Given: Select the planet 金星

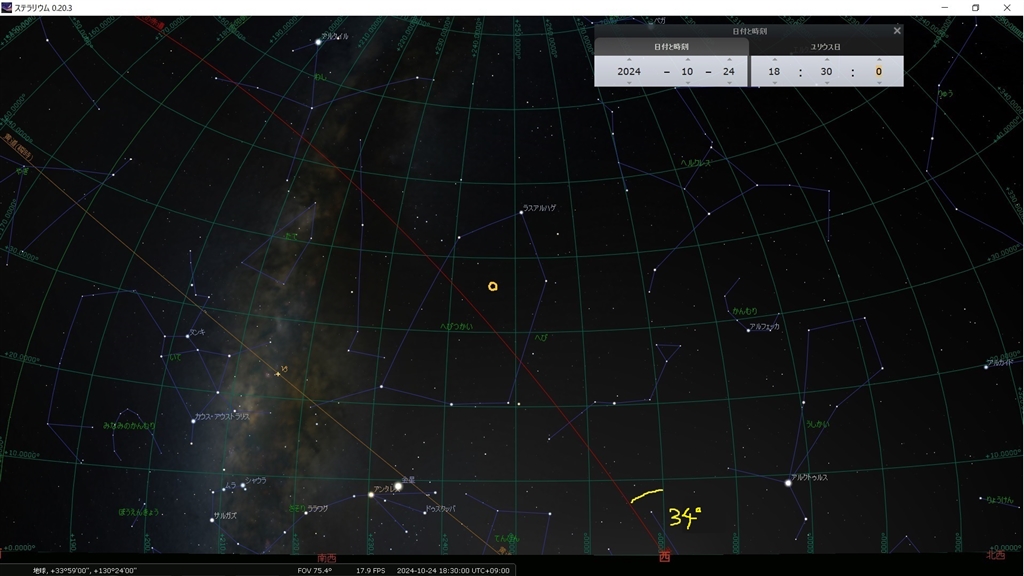Looking at the screenshot, I should tap(398, 487).
